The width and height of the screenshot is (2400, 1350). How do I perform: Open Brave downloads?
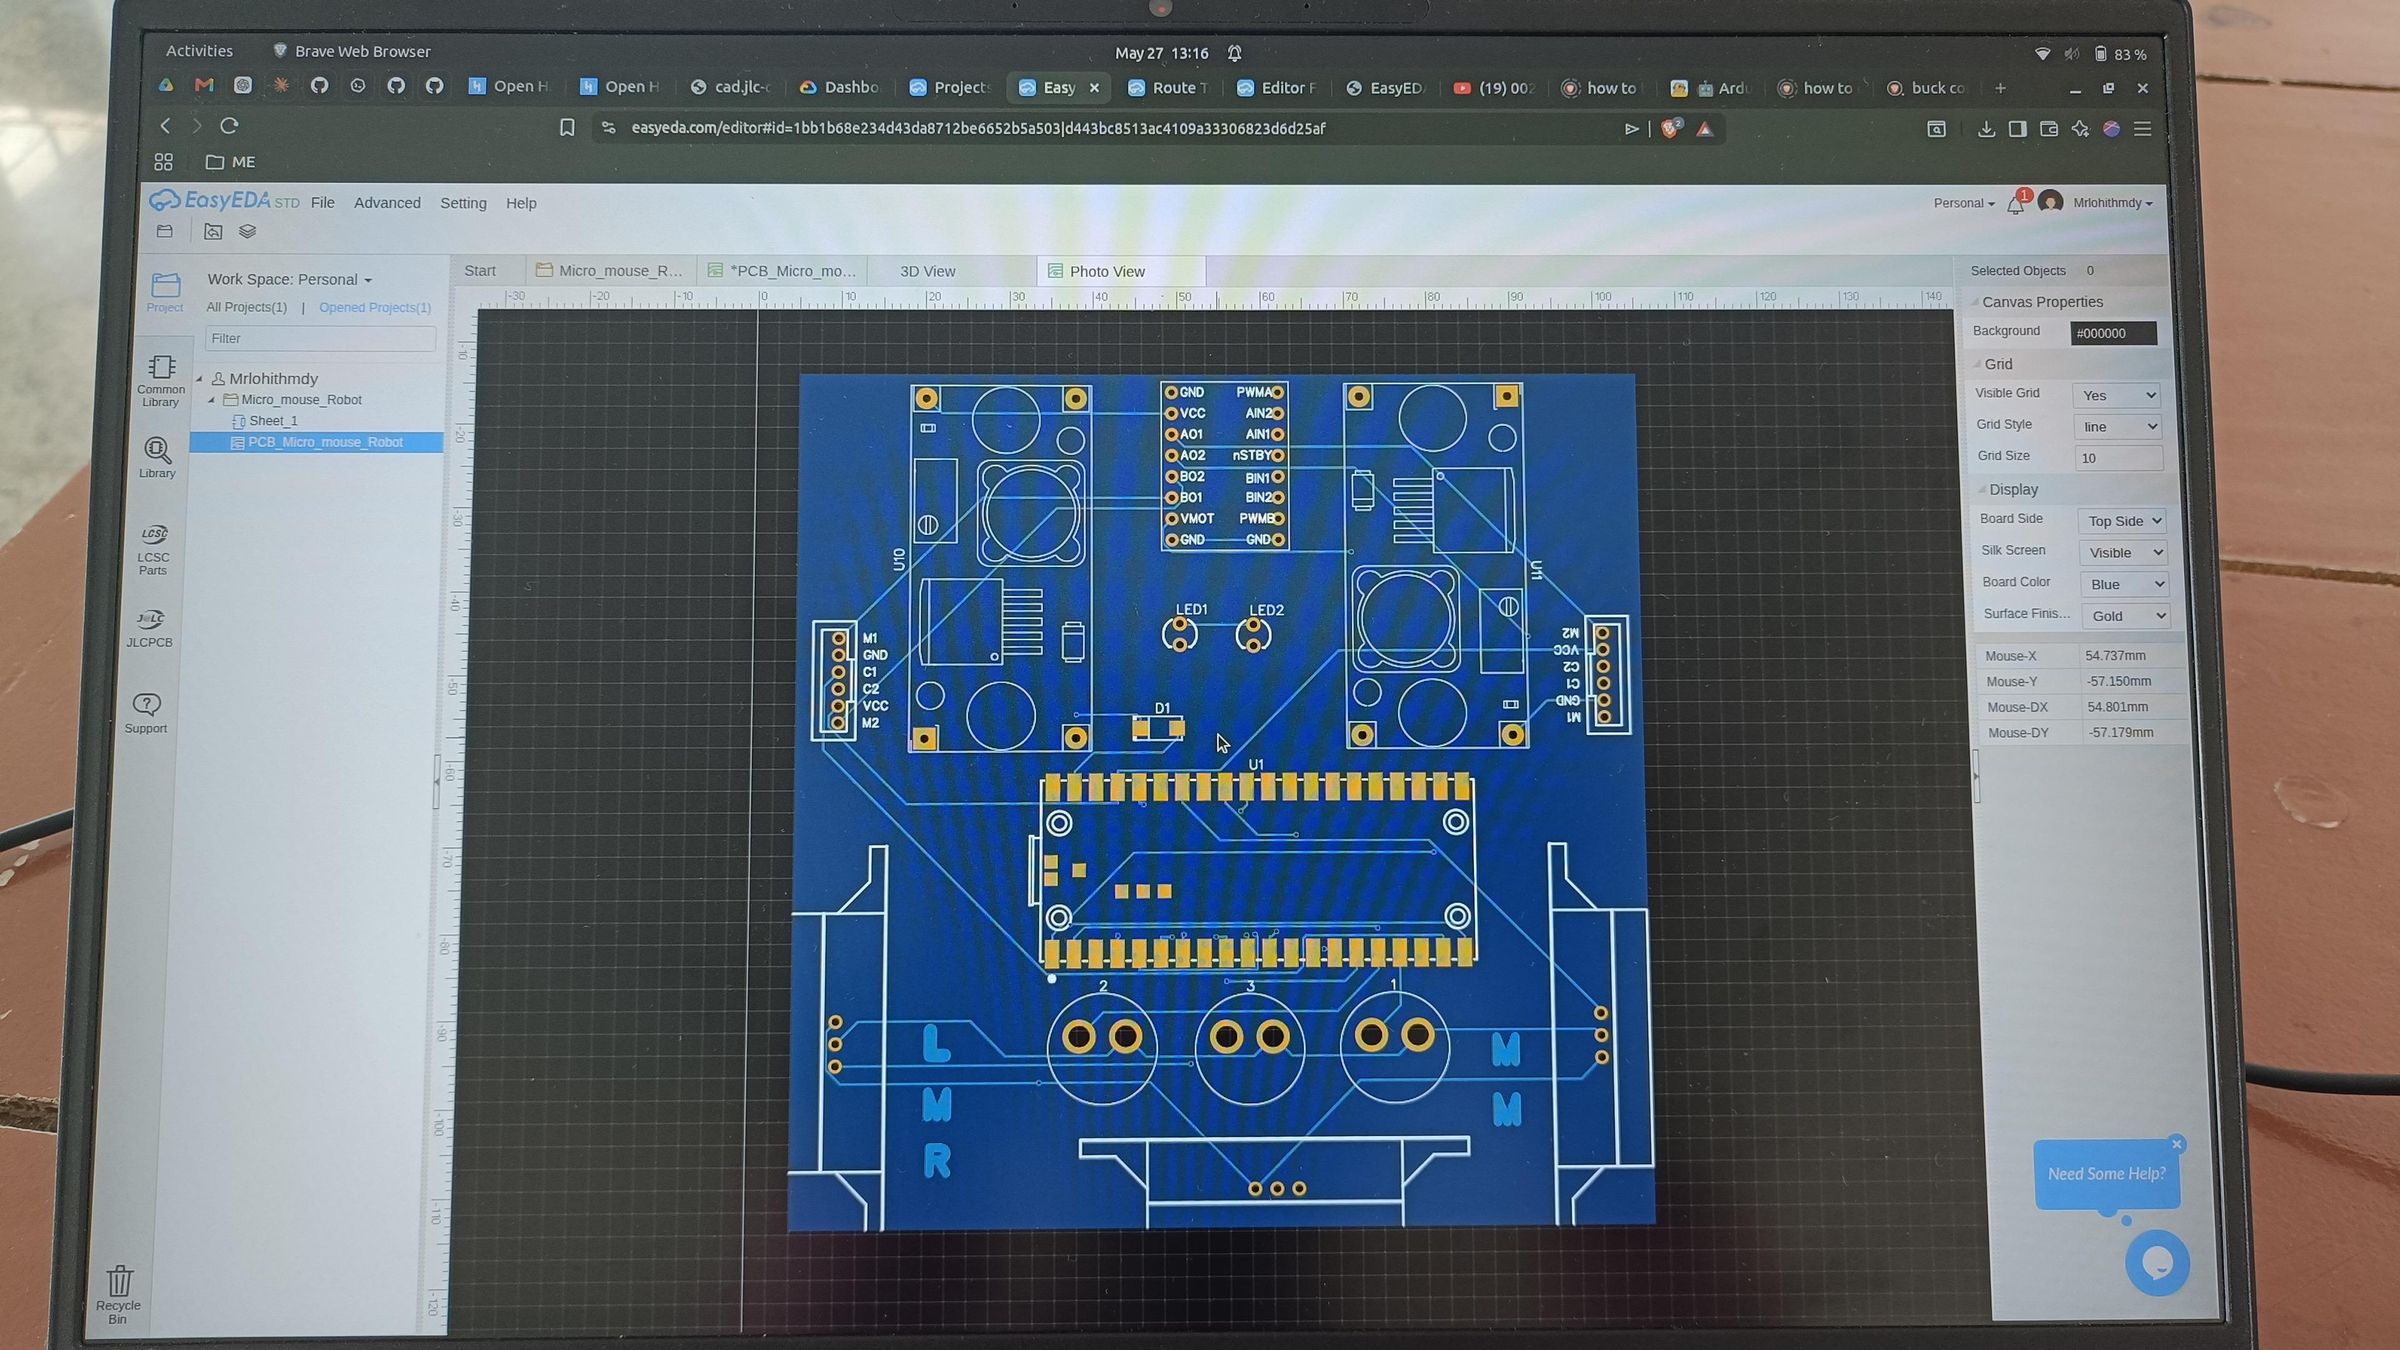pos(1986,129)
